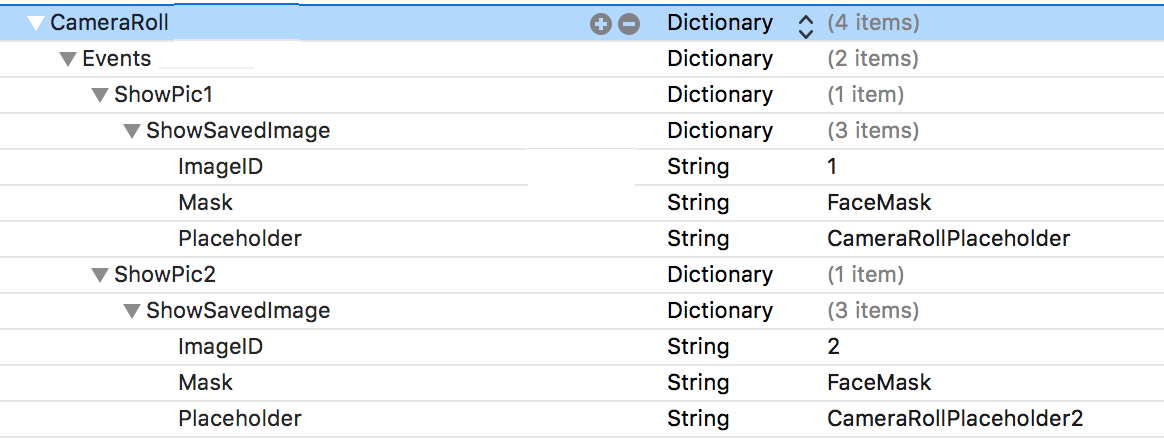The height and width of the screenshot is (440, 1164).
Task: Click the minus icon on CameraRoll row
Action: (628, 24)
